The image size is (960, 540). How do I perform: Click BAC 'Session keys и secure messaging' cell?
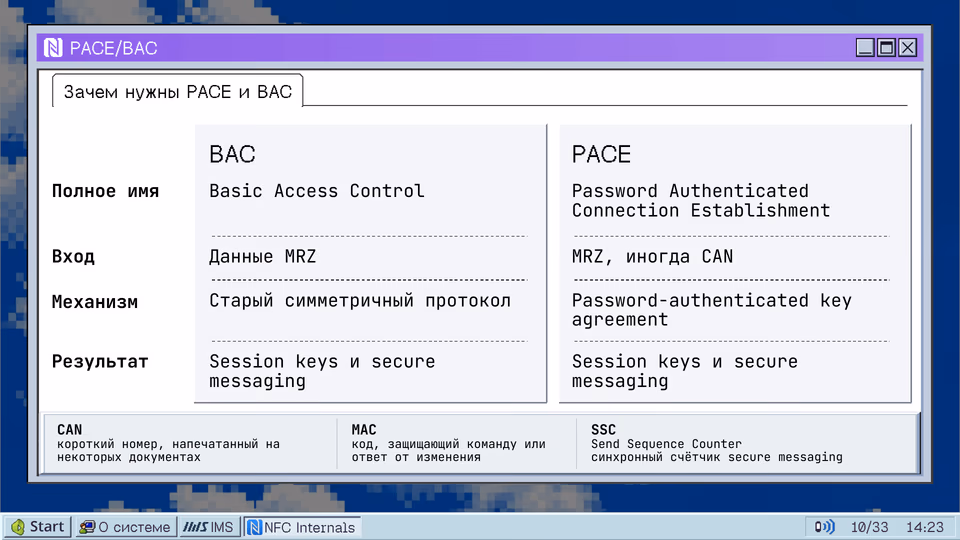tap(322, 371)
